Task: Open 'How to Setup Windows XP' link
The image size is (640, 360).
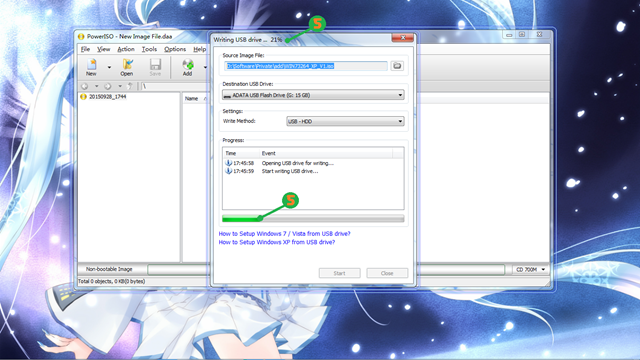Action: [277, 242]
